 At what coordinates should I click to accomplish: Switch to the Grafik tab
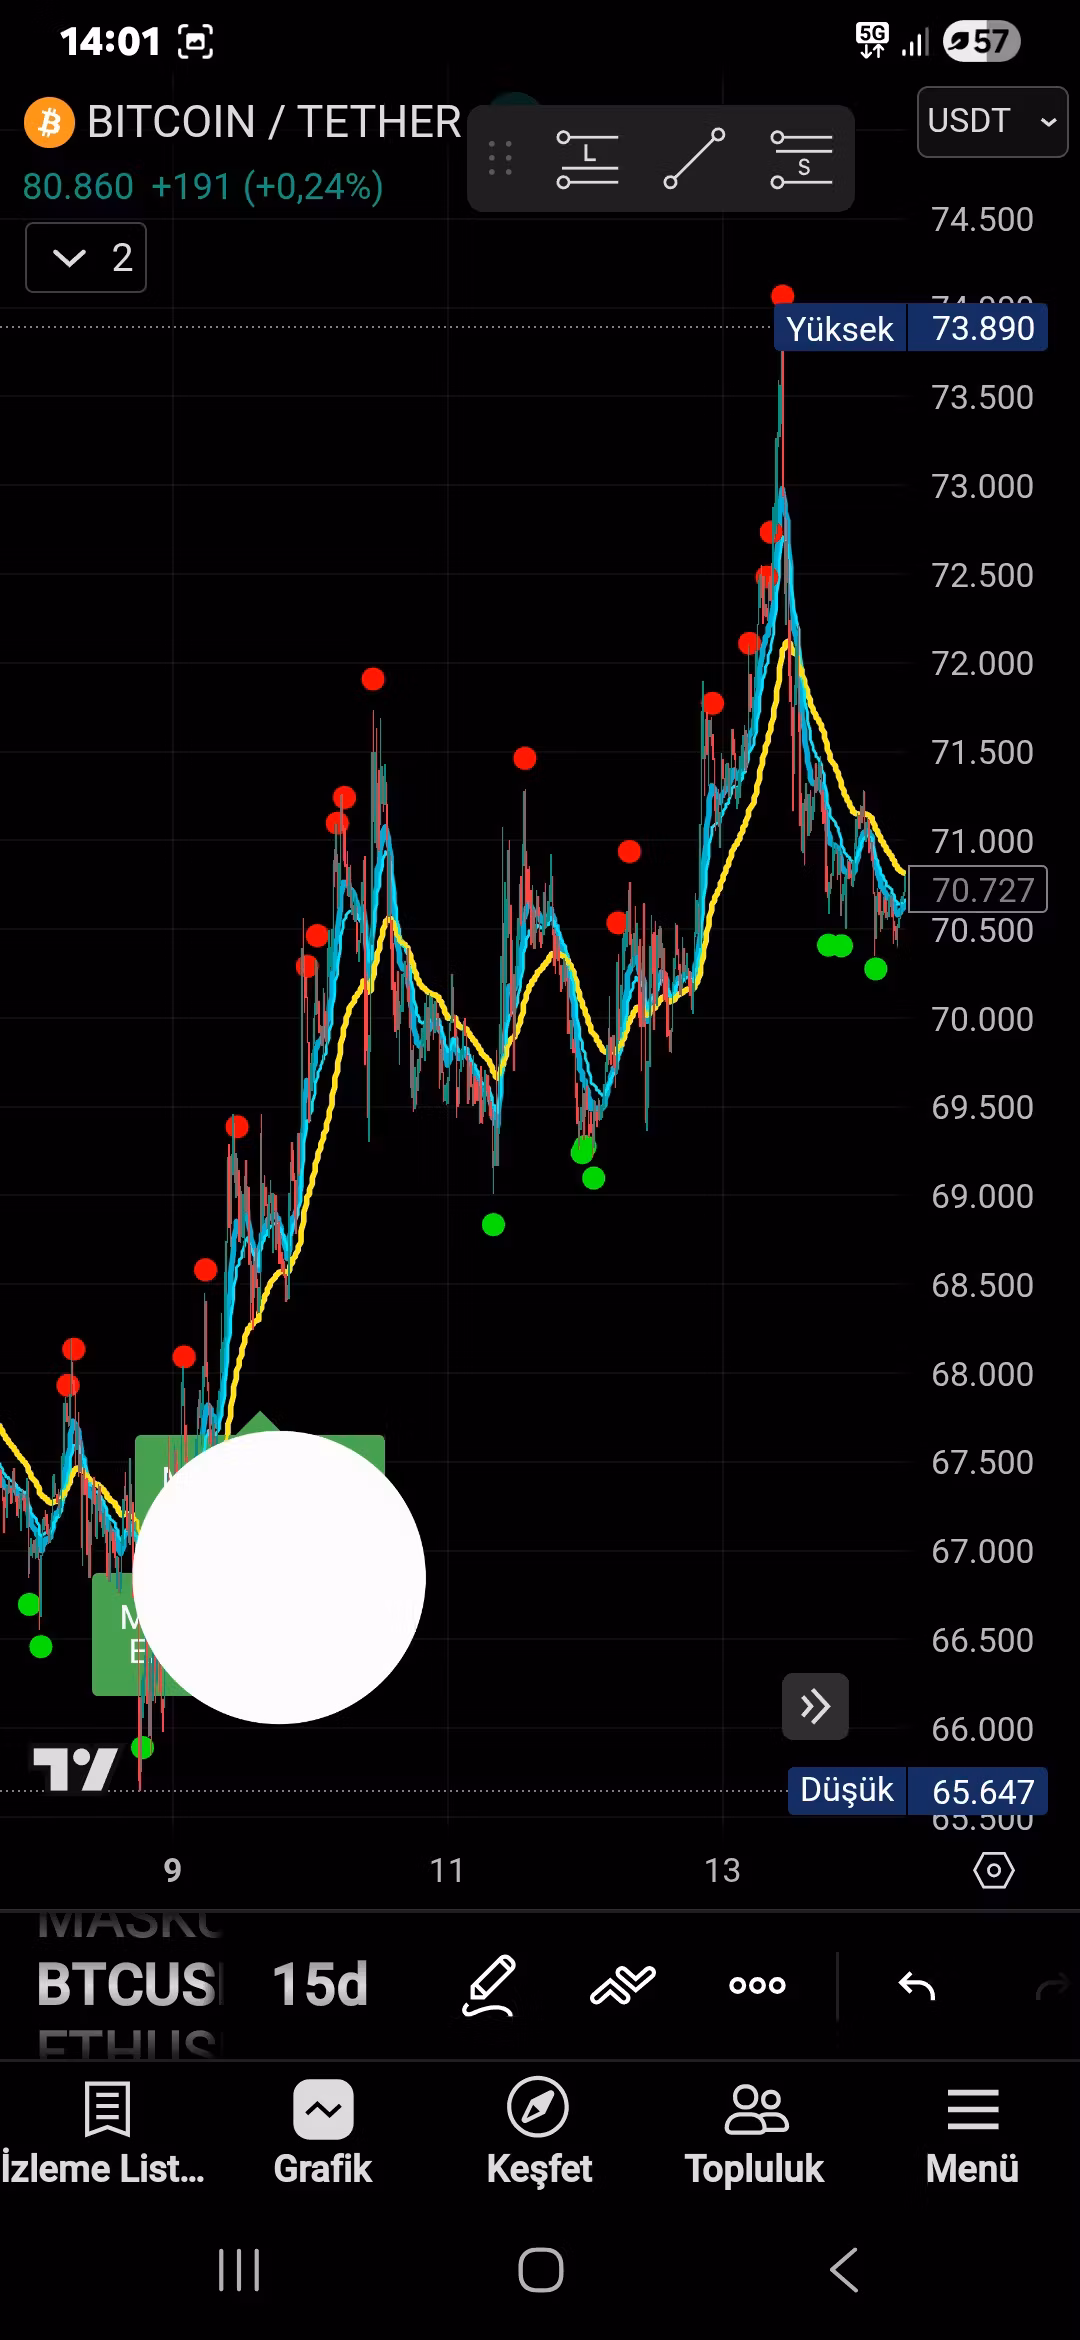coord(322,2132)
